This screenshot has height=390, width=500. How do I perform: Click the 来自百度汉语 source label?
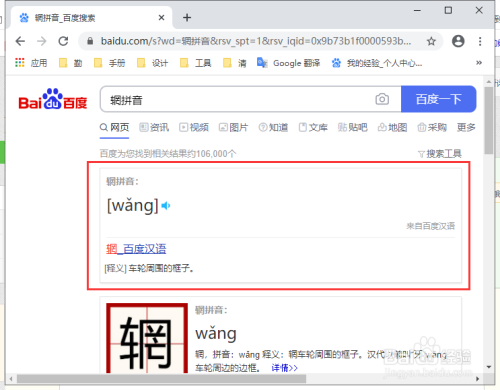[x=430, y=226]
